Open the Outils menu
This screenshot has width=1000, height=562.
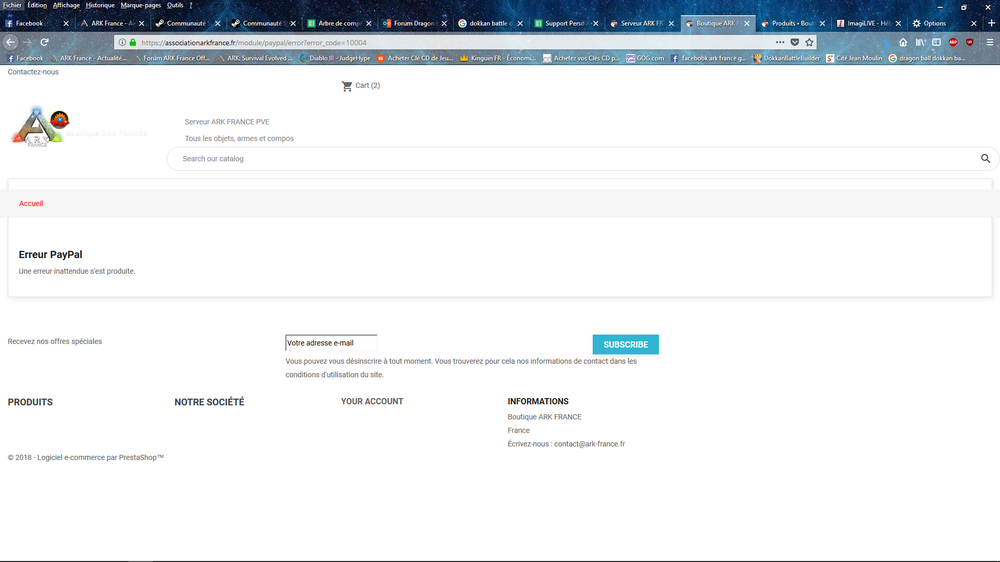click(x=175, y=5)
